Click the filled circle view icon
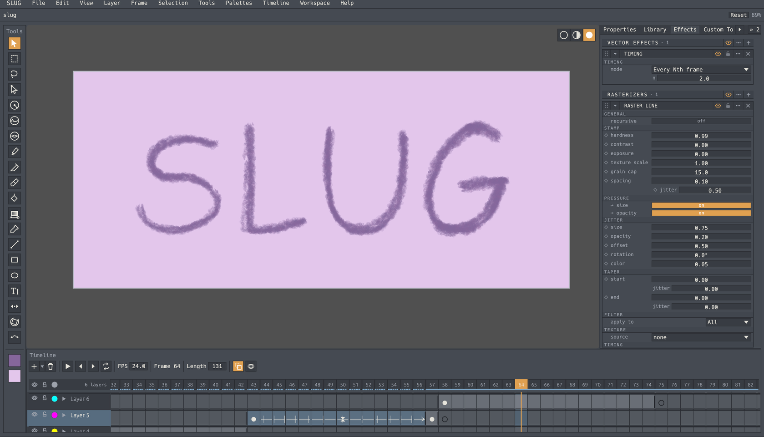This screenshot has width=764, height=437. click(x=589, y=35)
